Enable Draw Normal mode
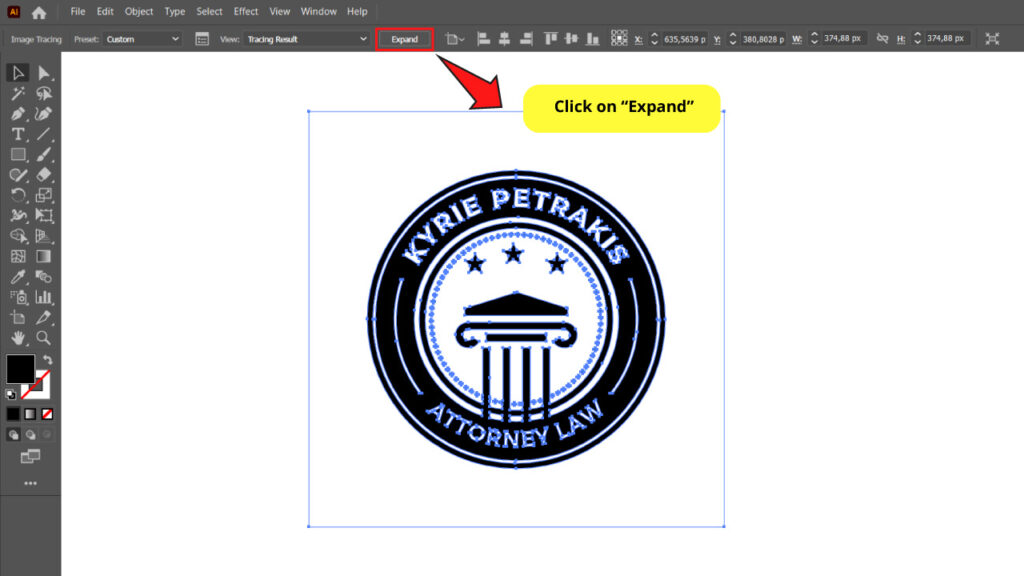 [x=13, y=434]
